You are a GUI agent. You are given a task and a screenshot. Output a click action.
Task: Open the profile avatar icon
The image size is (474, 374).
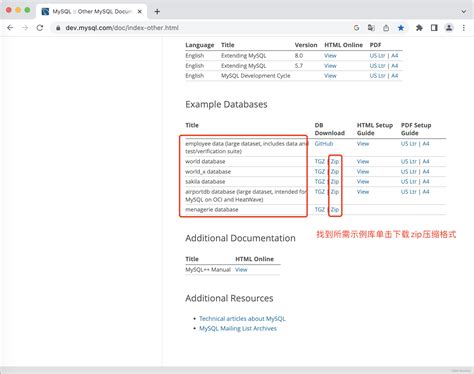pyautogui.click(x=449, y=28)
